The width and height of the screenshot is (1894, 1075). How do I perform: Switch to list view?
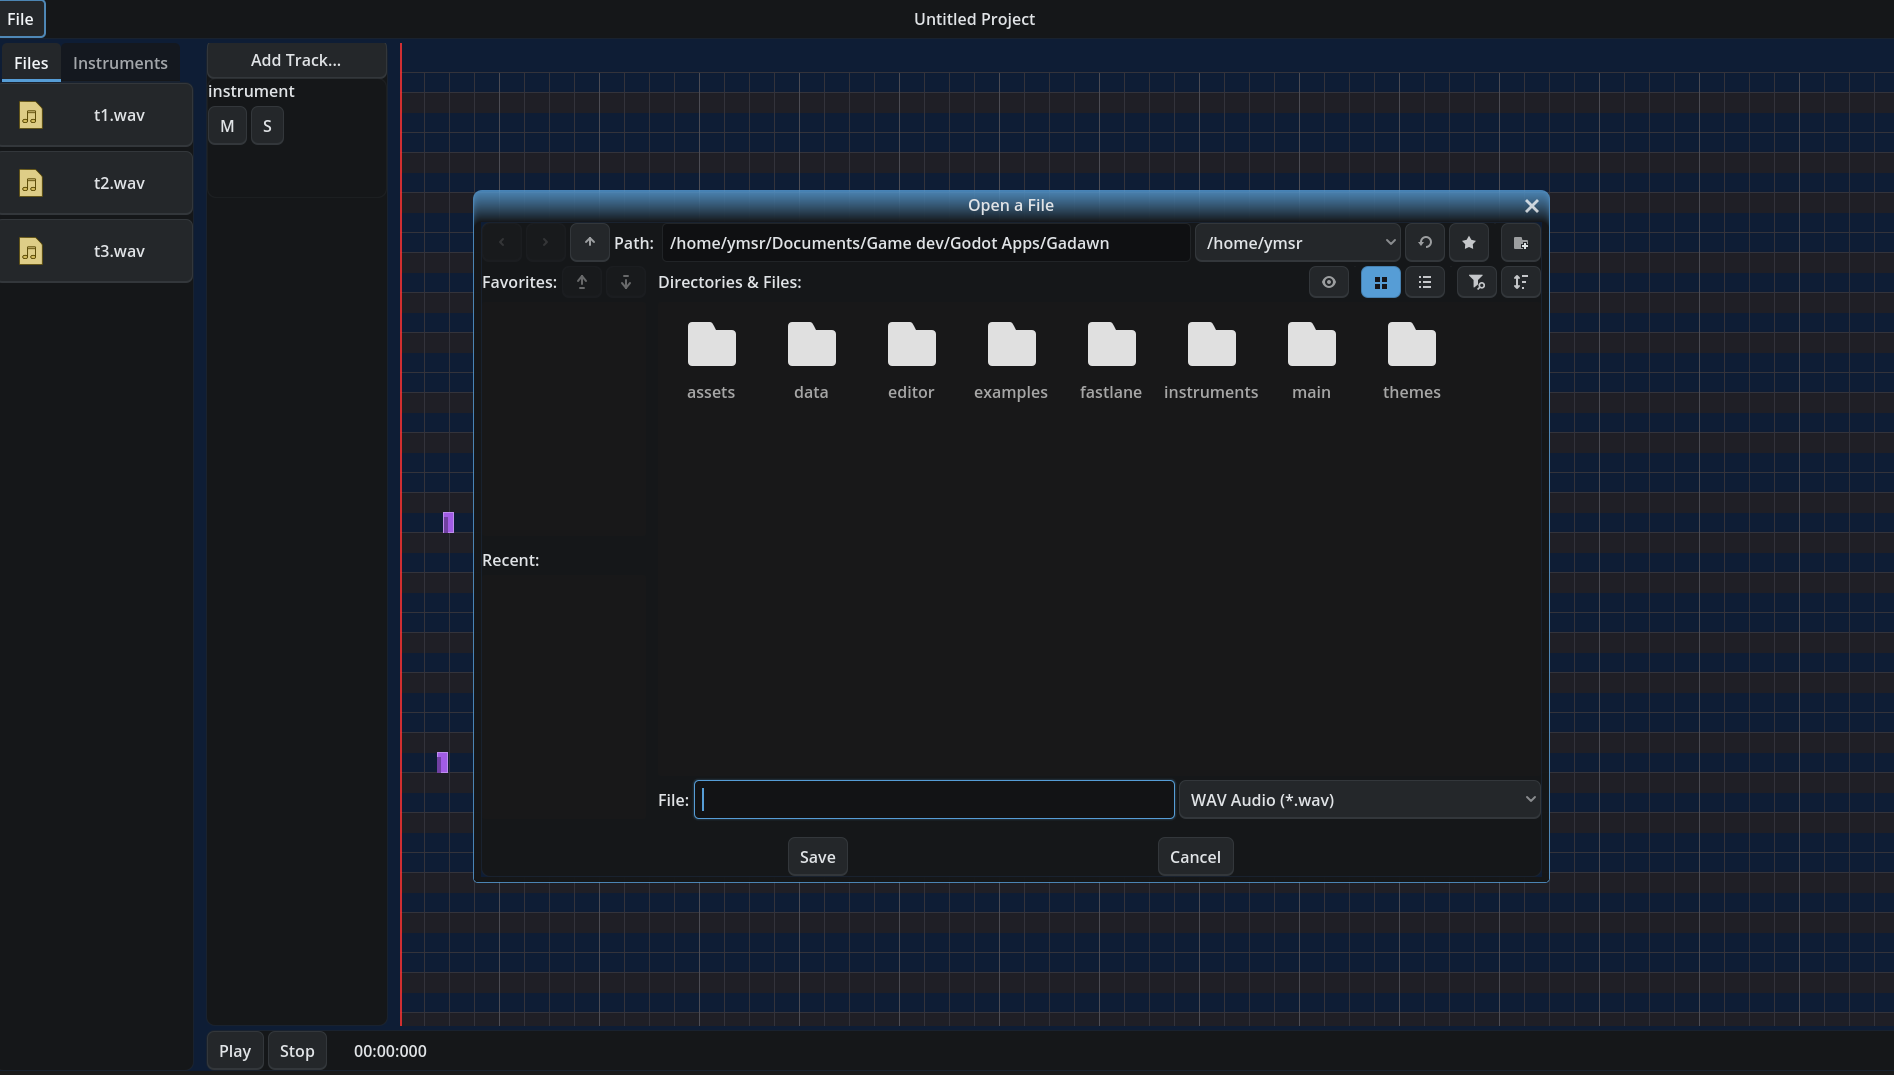tap(1425, 282)
